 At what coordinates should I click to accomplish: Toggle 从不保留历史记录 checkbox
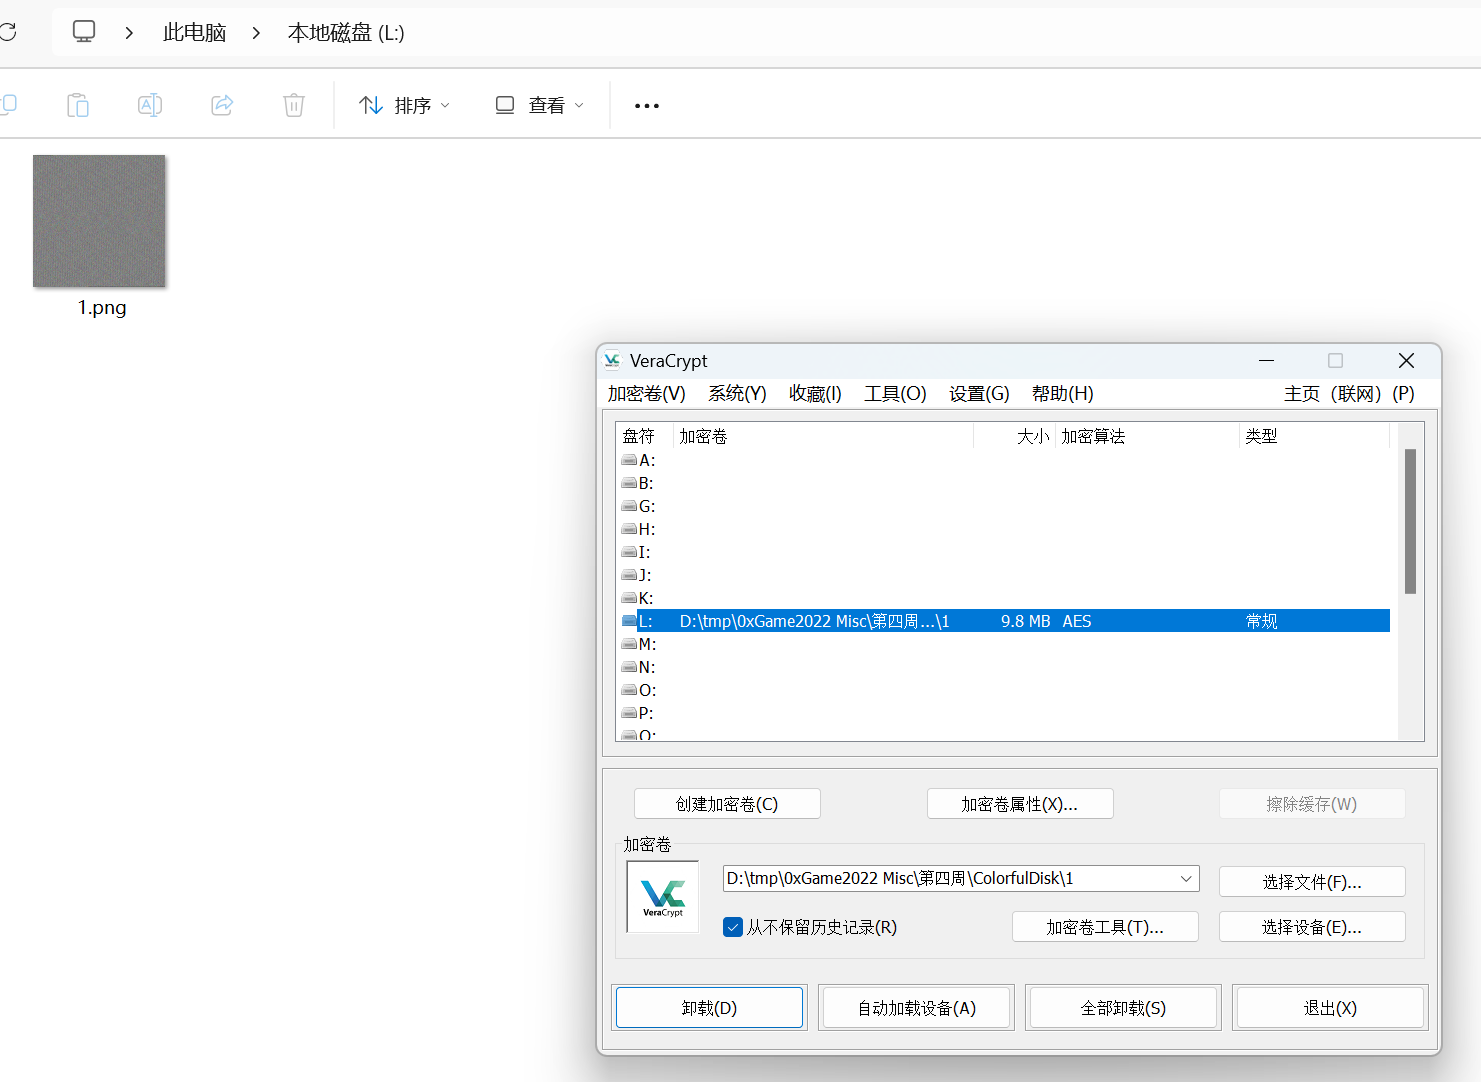click(x=733, y=927)
